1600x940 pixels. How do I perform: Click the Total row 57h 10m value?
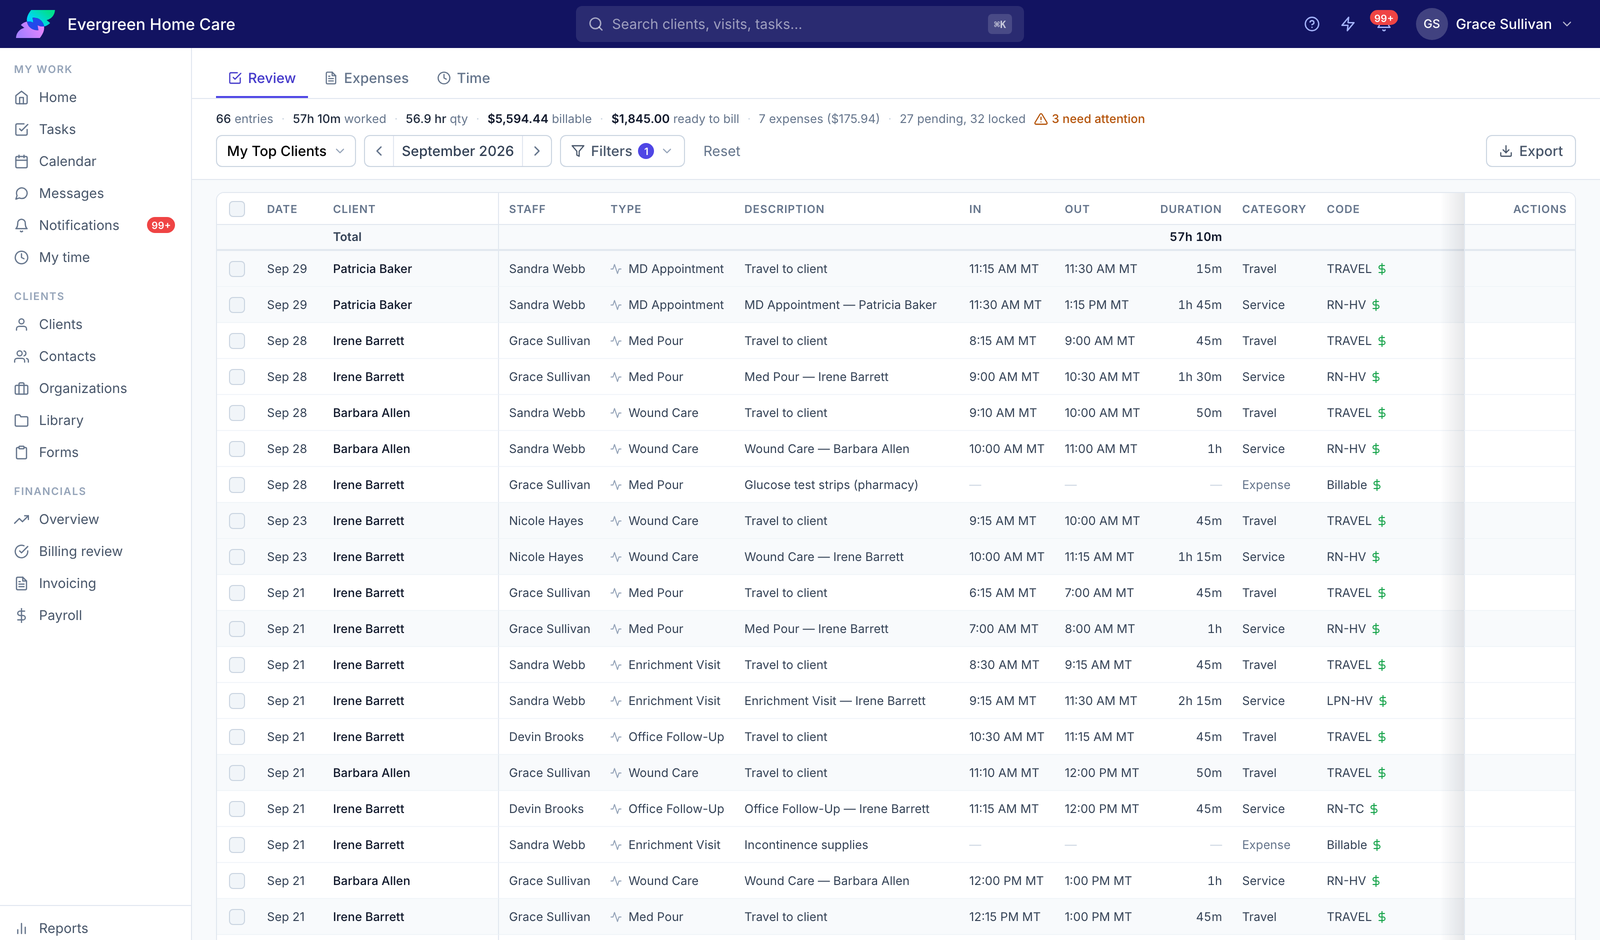tap(1196, 237)
